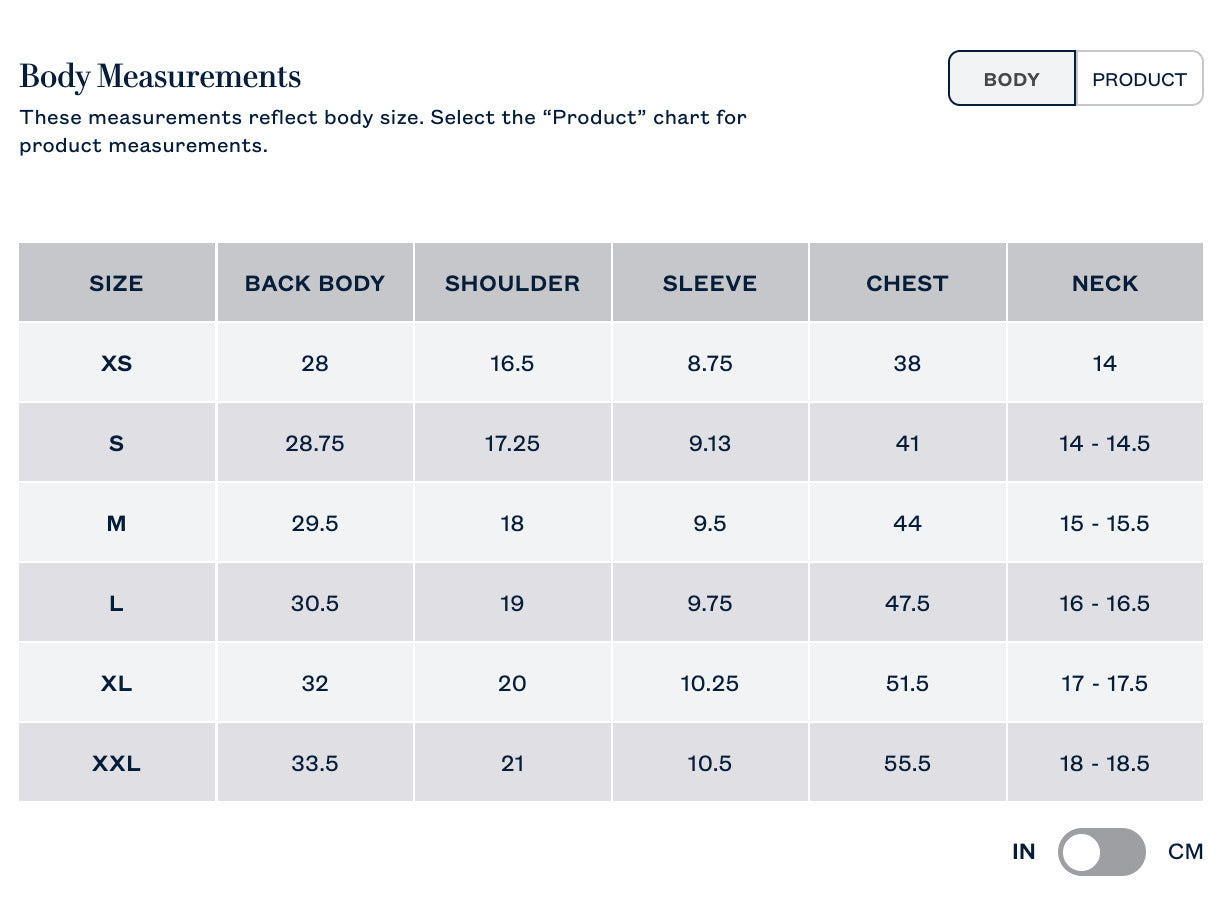The width and height of the screenshot is (1224, 900).
Task: Click the BACK BODY column header
Action: point(314,283)
